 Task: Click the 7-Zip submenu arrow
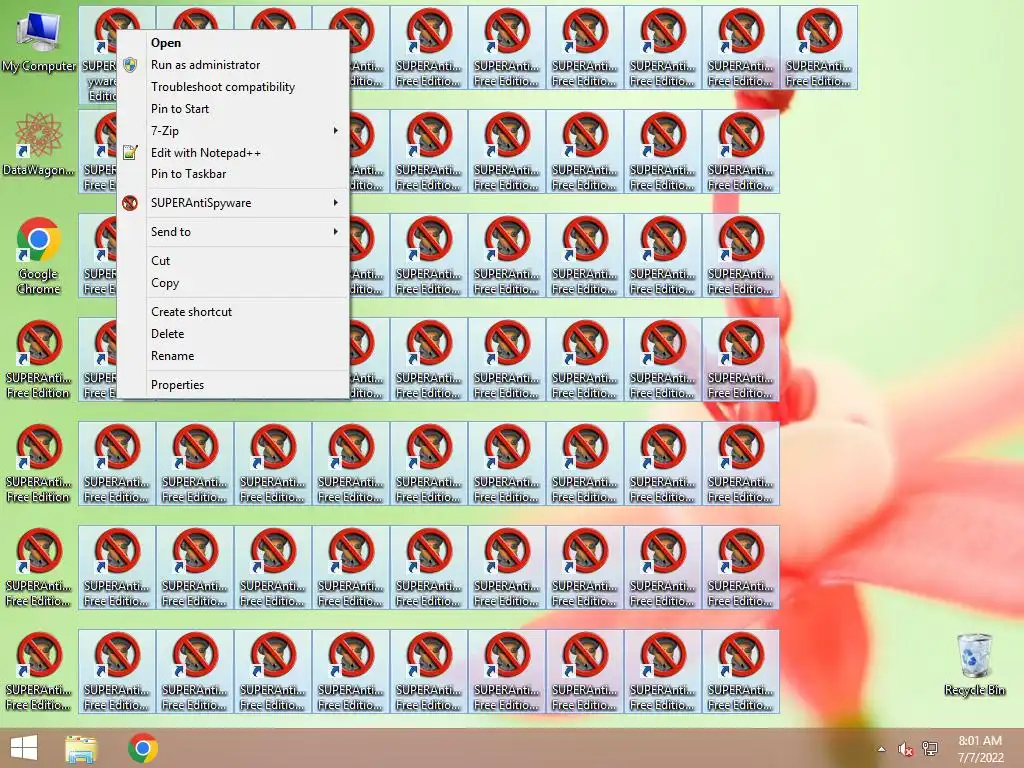(336, 131)
